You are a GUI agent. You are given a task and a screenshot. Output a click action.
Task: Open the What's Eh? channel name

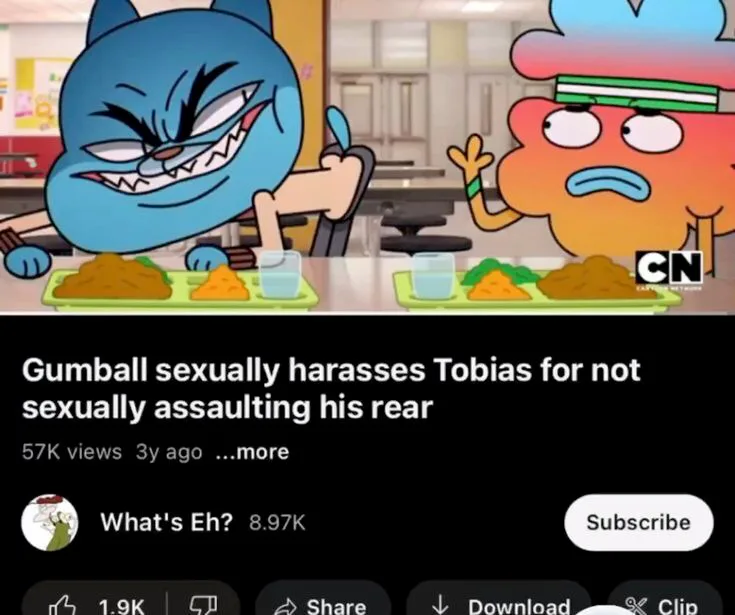166,522
